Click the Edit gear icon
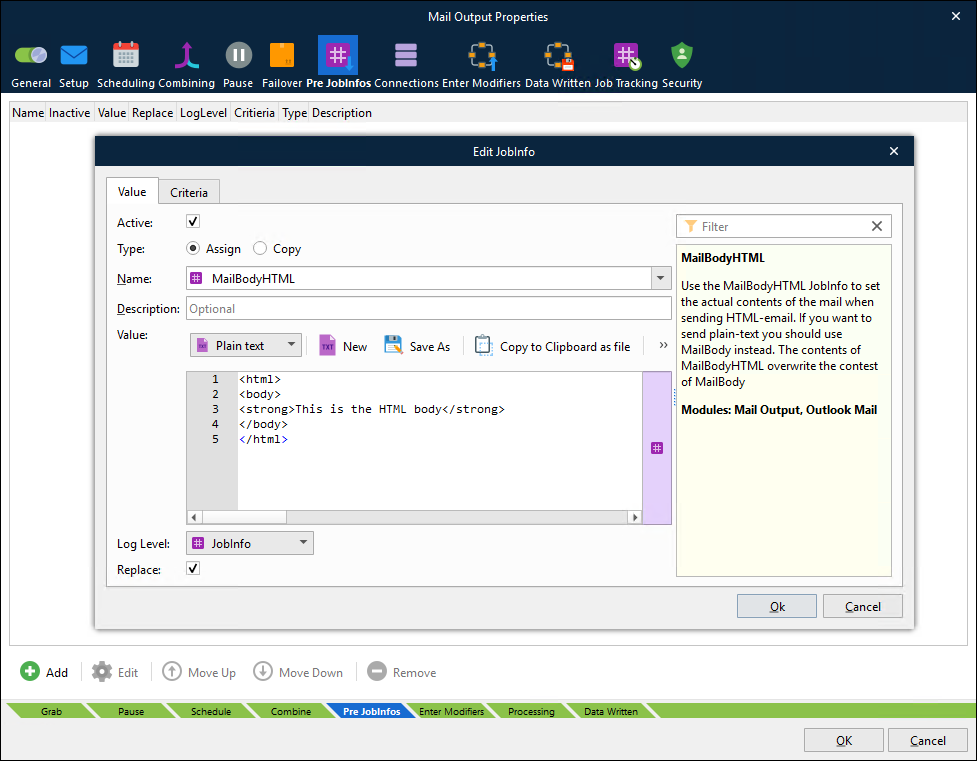 102,672
